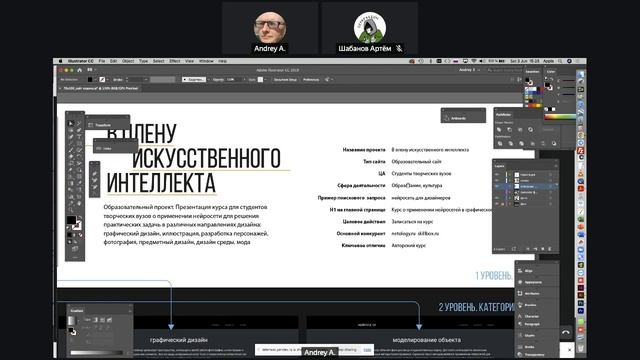The image size is (640, 360).
Task: Click the Minus Front icon in Pathfinder
Action: [x=509, y=130]
